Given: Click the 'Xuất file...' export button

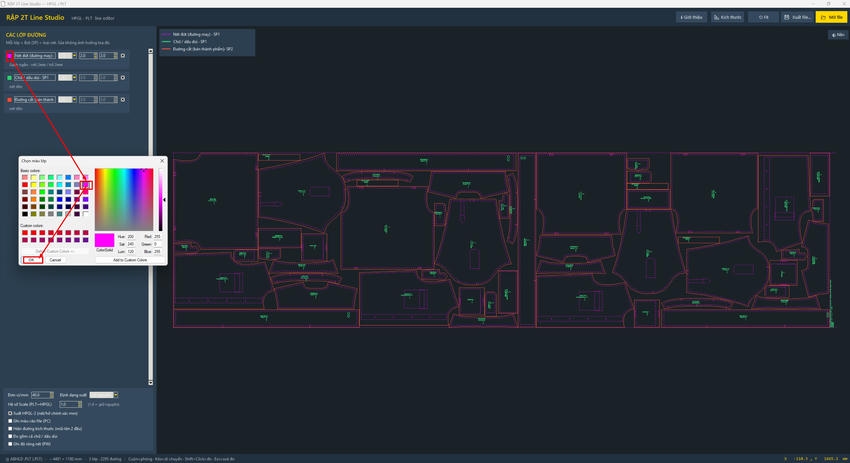Looking at the screenshot, I should coord(797,17).
